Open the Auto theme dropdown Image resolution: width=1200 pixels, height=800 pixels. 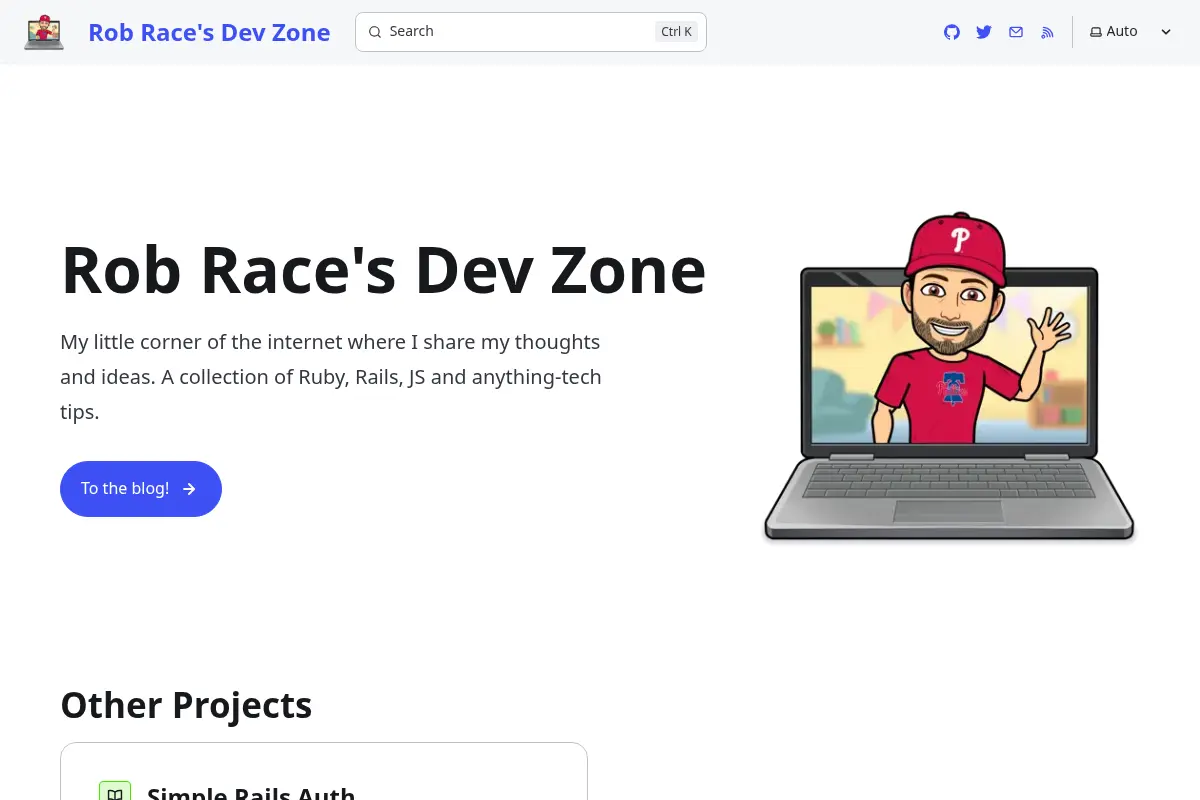pyautogui.click(x=1131, y=32)
